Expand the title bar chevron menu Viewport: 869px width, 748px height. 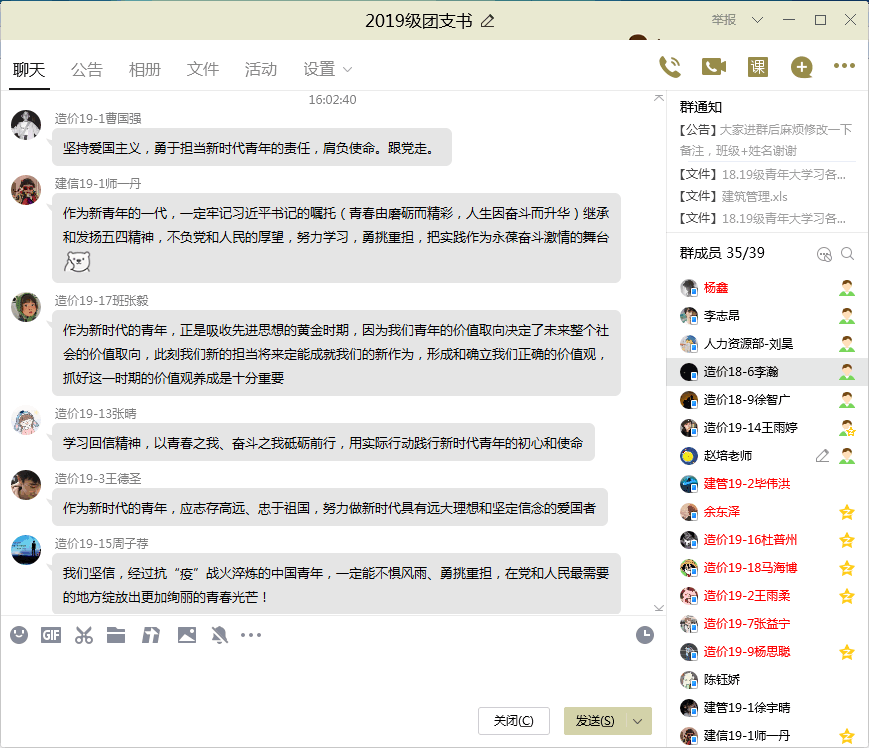pyautogui.click(x=757, y=20)
